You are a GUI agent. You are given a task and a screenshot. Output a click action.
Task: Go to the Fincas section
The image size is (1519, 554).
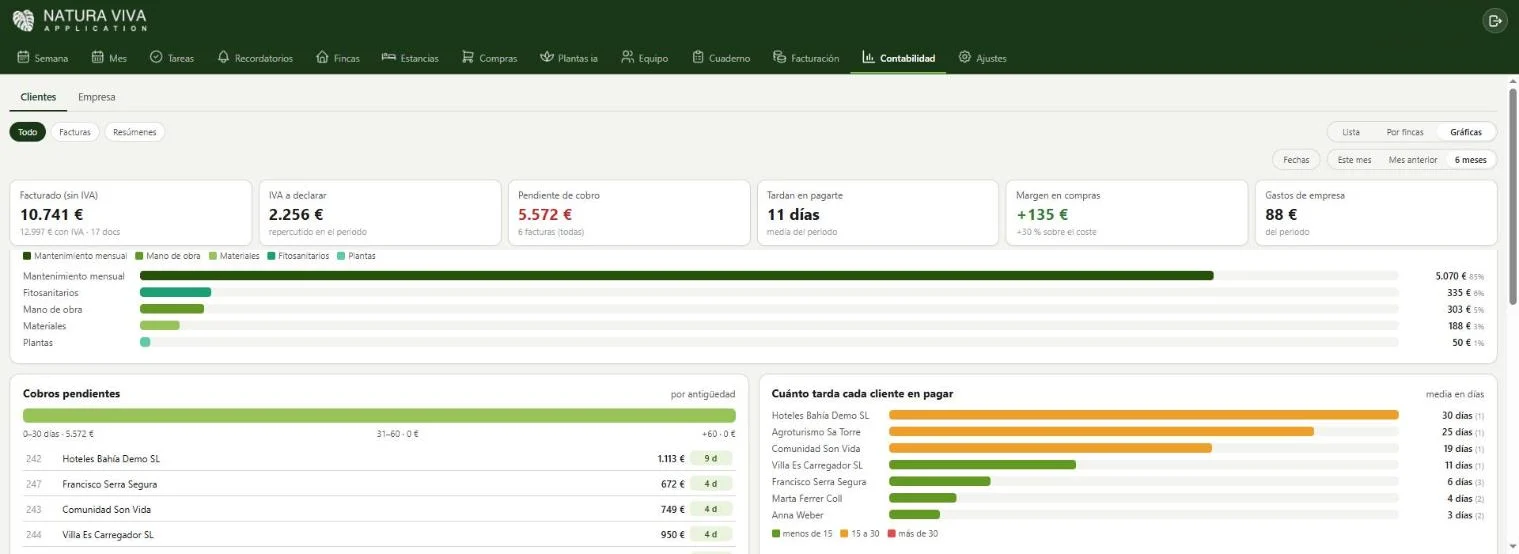click(x=338, y=58)
